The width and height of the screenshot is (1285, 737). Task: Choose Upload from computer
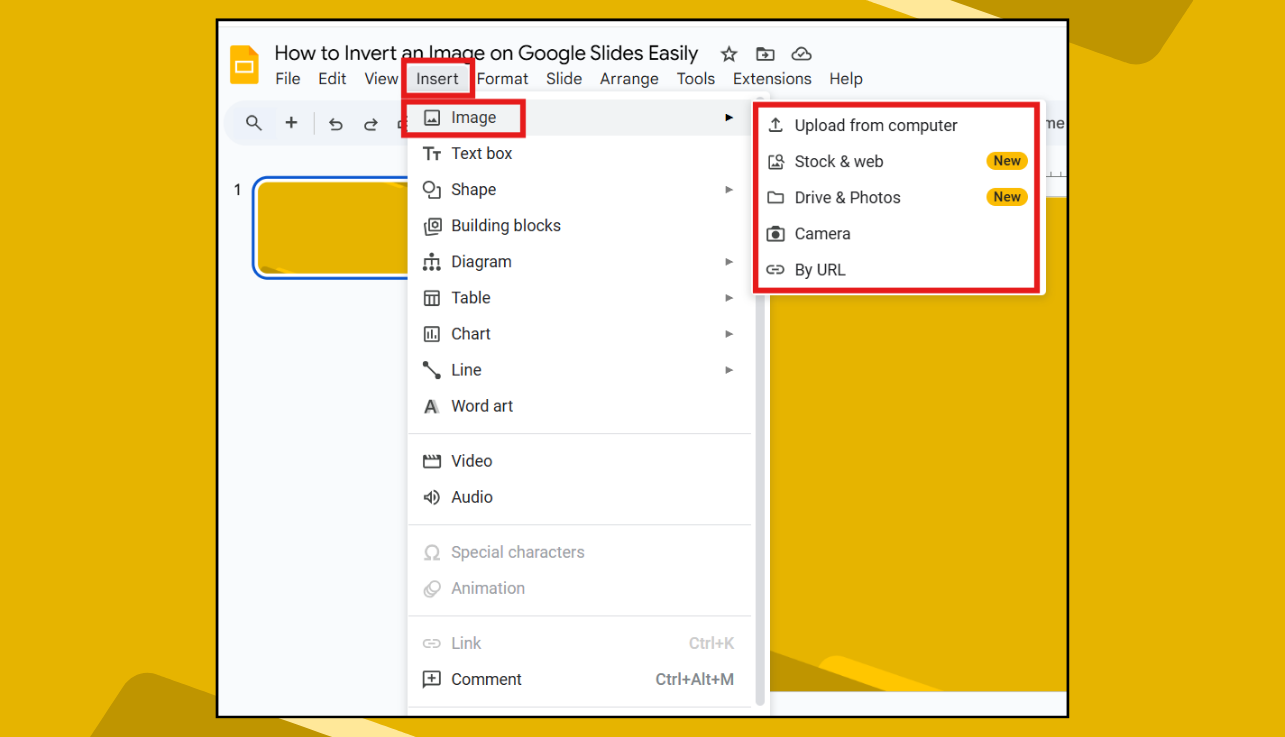tap(875, 124)
